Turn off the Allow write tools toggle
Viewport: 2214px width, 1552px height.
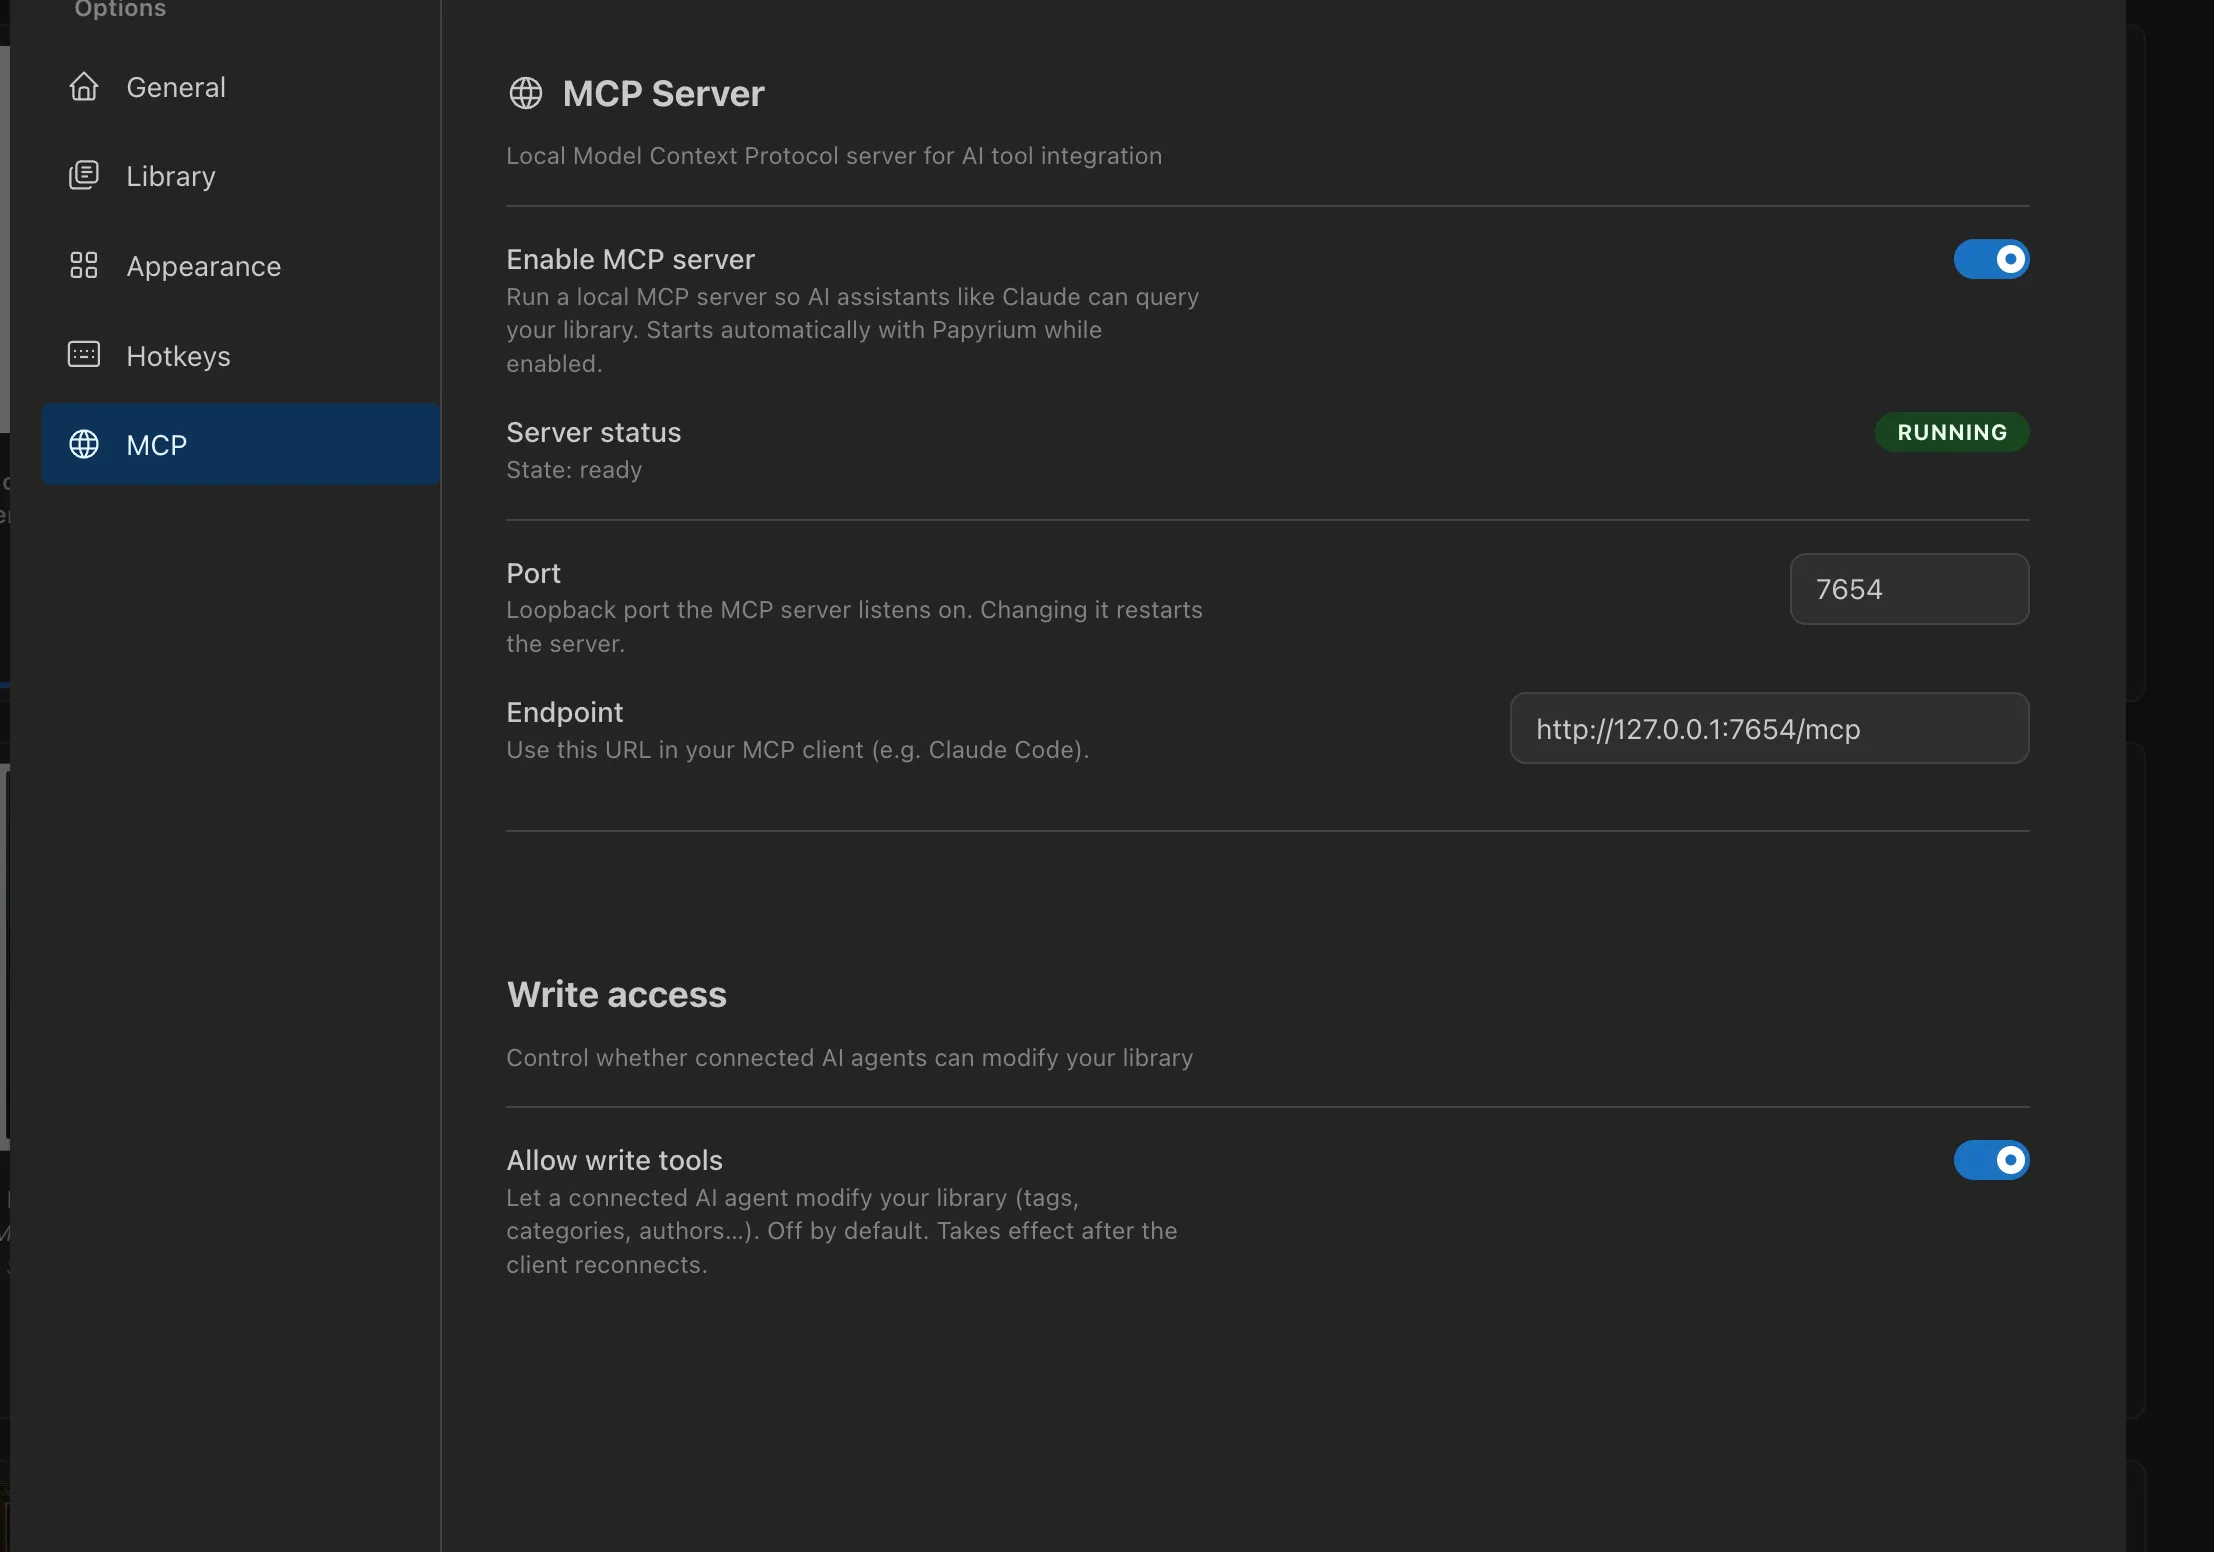coord(1991,1160)
